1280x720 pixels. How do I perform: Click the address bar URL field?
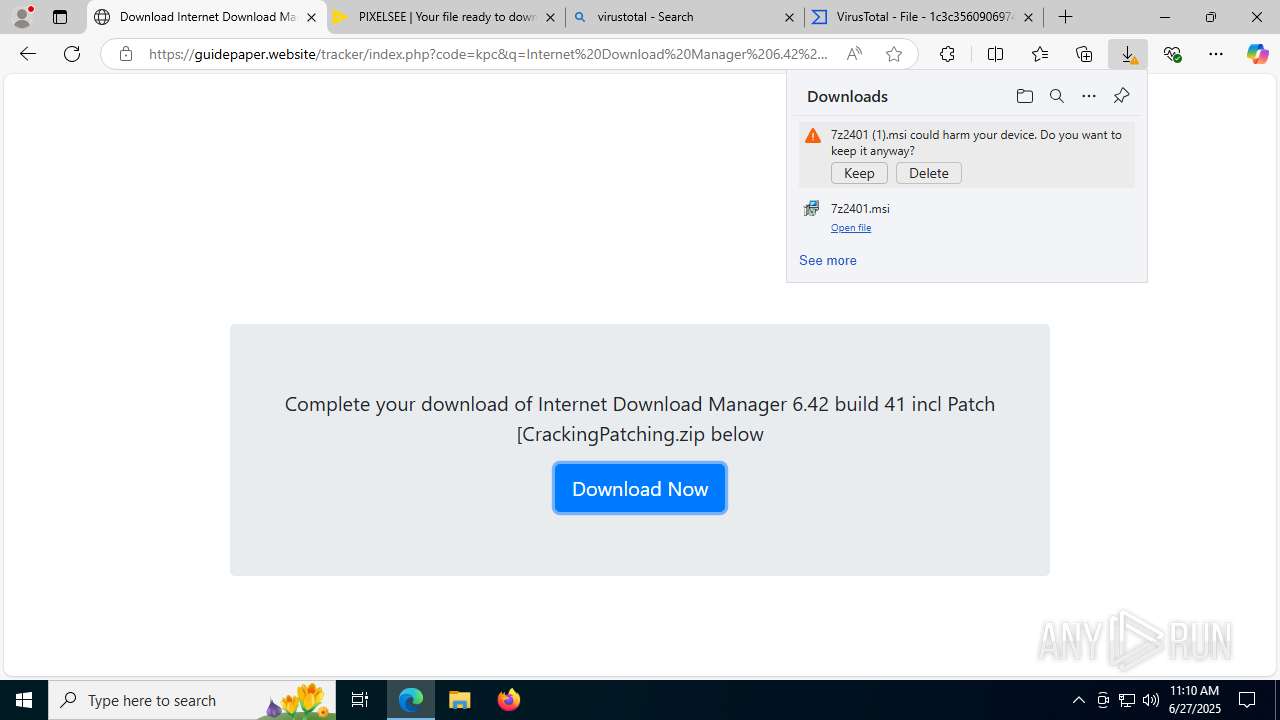point(488,54)
